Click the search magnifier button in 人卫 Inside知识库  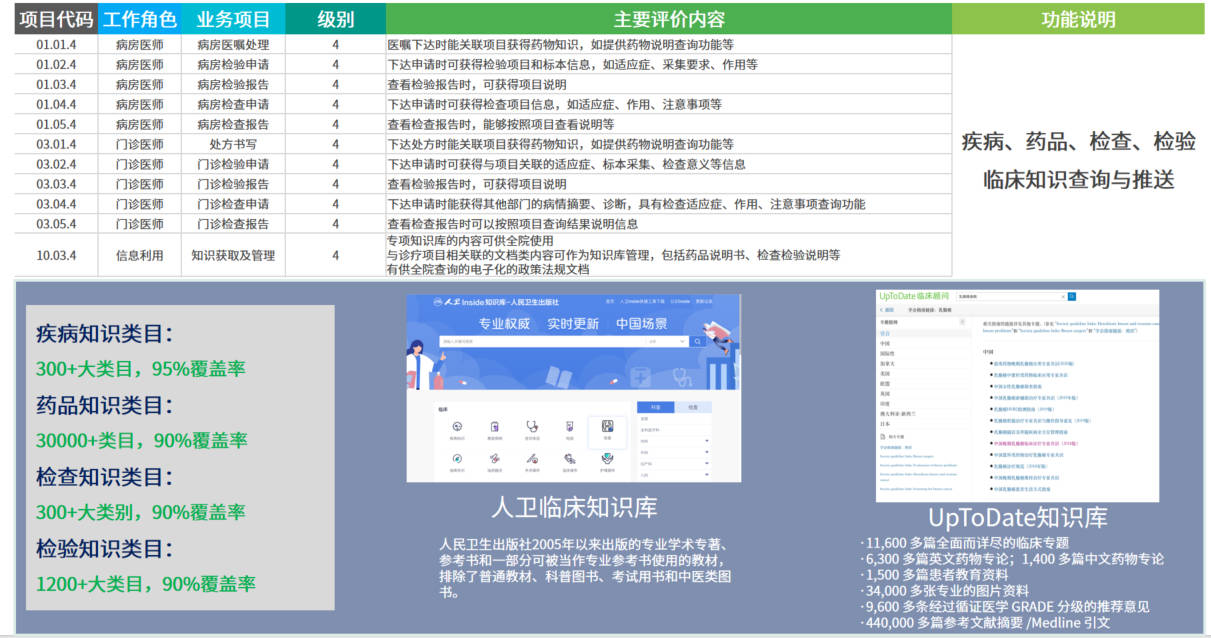coord(697,341)
